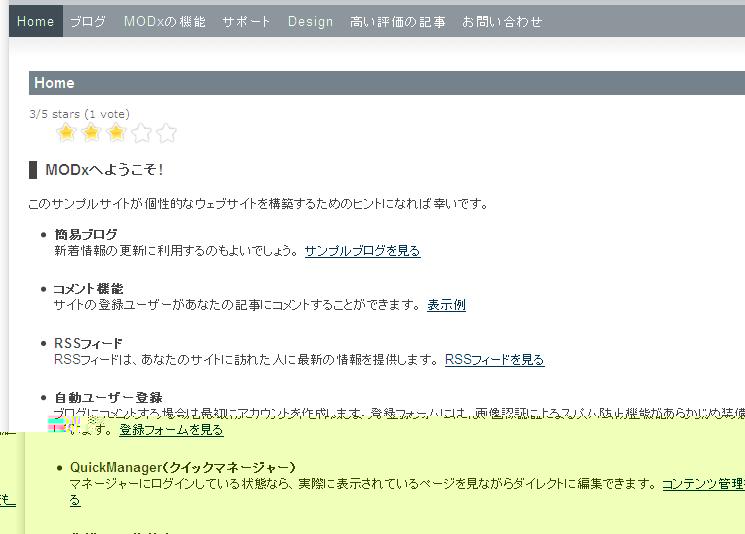Select サポート in the navigation bar

point(247,21)
